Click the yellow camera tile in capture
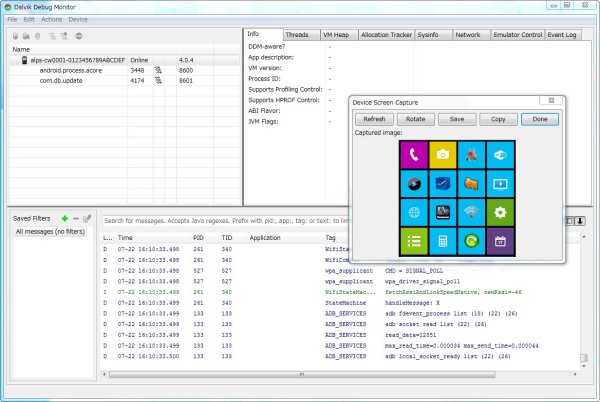Image resolution: width=600 pixels, height=402 pixels. (x=441, y=155)
